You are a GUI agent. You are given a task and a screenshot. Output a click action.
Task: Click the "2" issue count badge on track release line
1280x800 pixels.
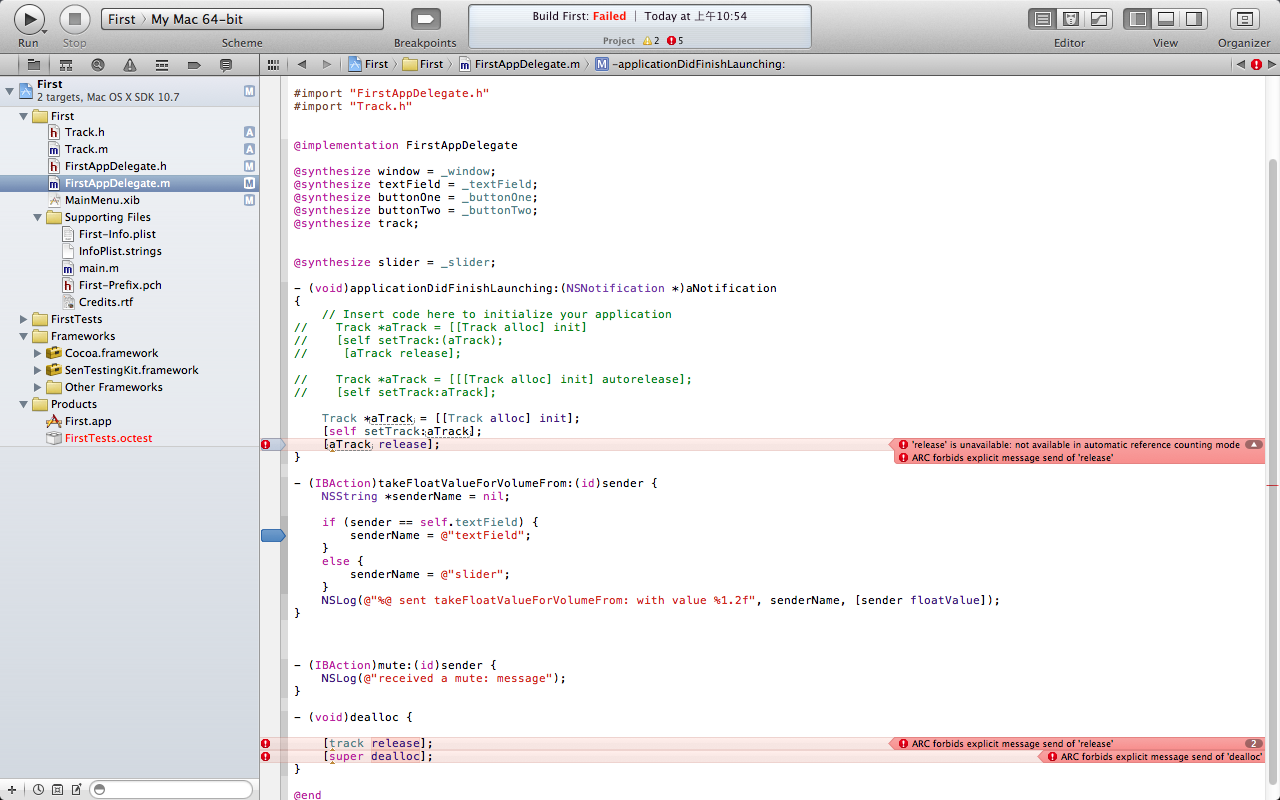pyautogui.click(x=1254, y=743)
